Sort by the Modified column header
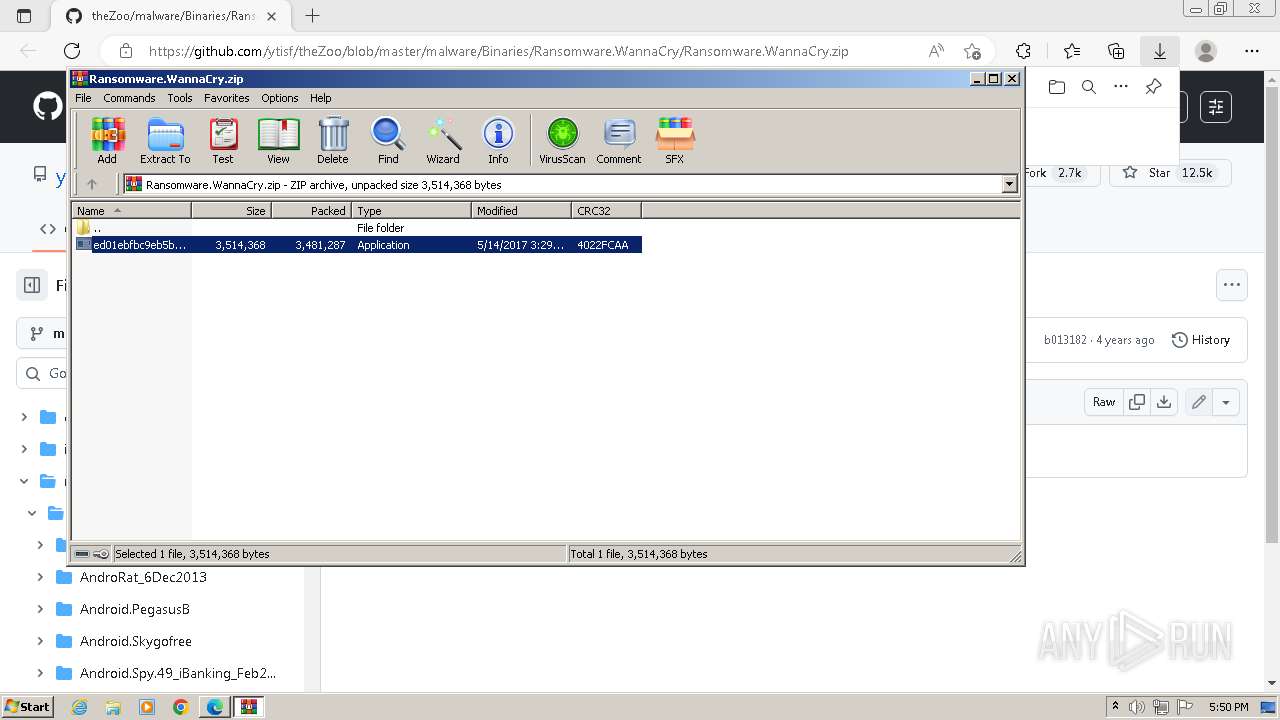Viewport: 1280px width, 720px height. tap(521, 210)
